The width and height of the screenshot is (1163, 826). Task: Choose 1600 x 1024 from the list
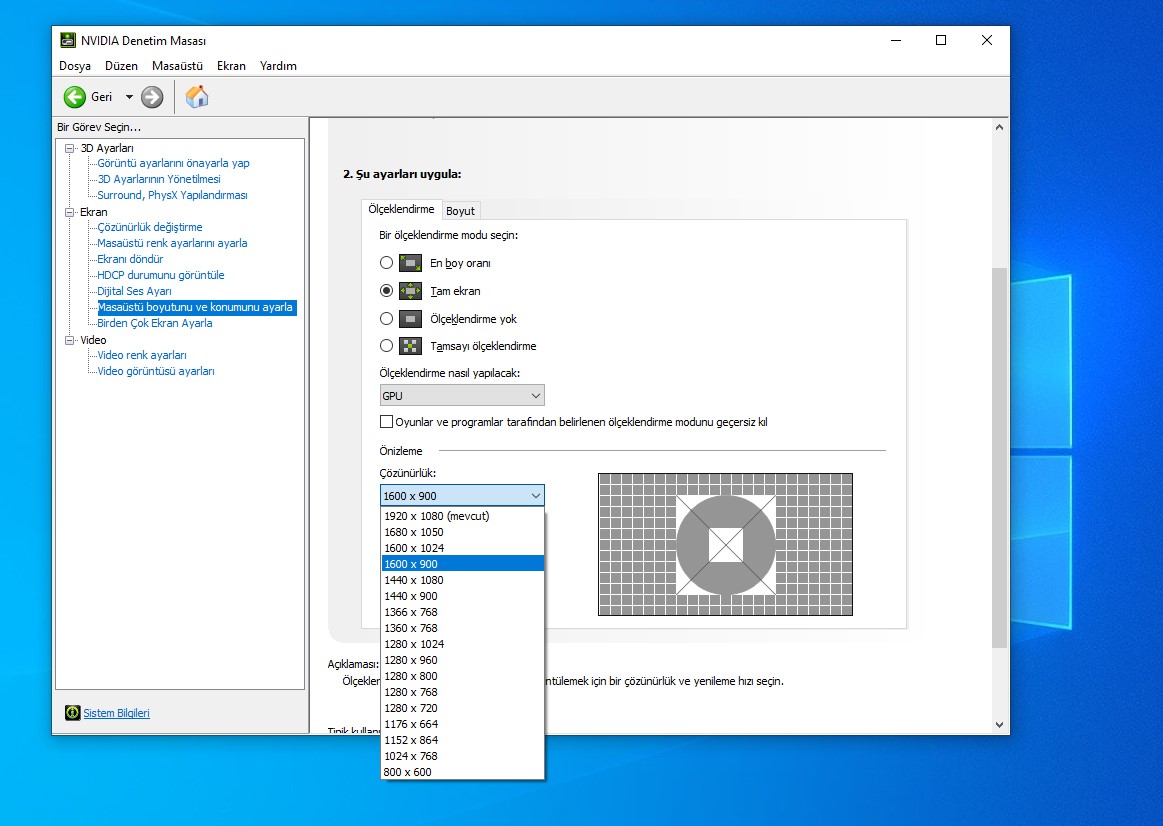coord(463,548)
